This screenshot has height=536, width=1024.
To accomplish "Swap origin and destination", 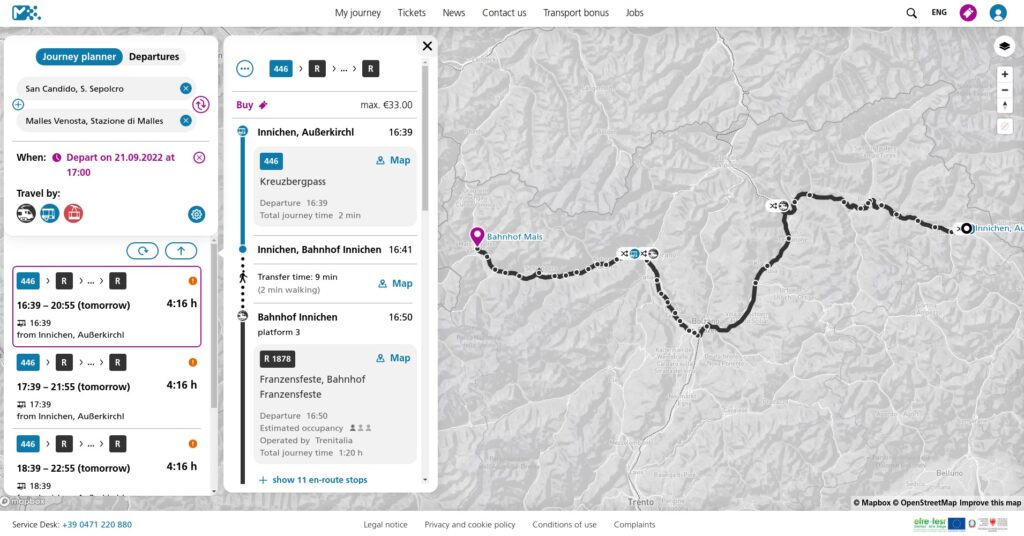I will coord(200,104).
